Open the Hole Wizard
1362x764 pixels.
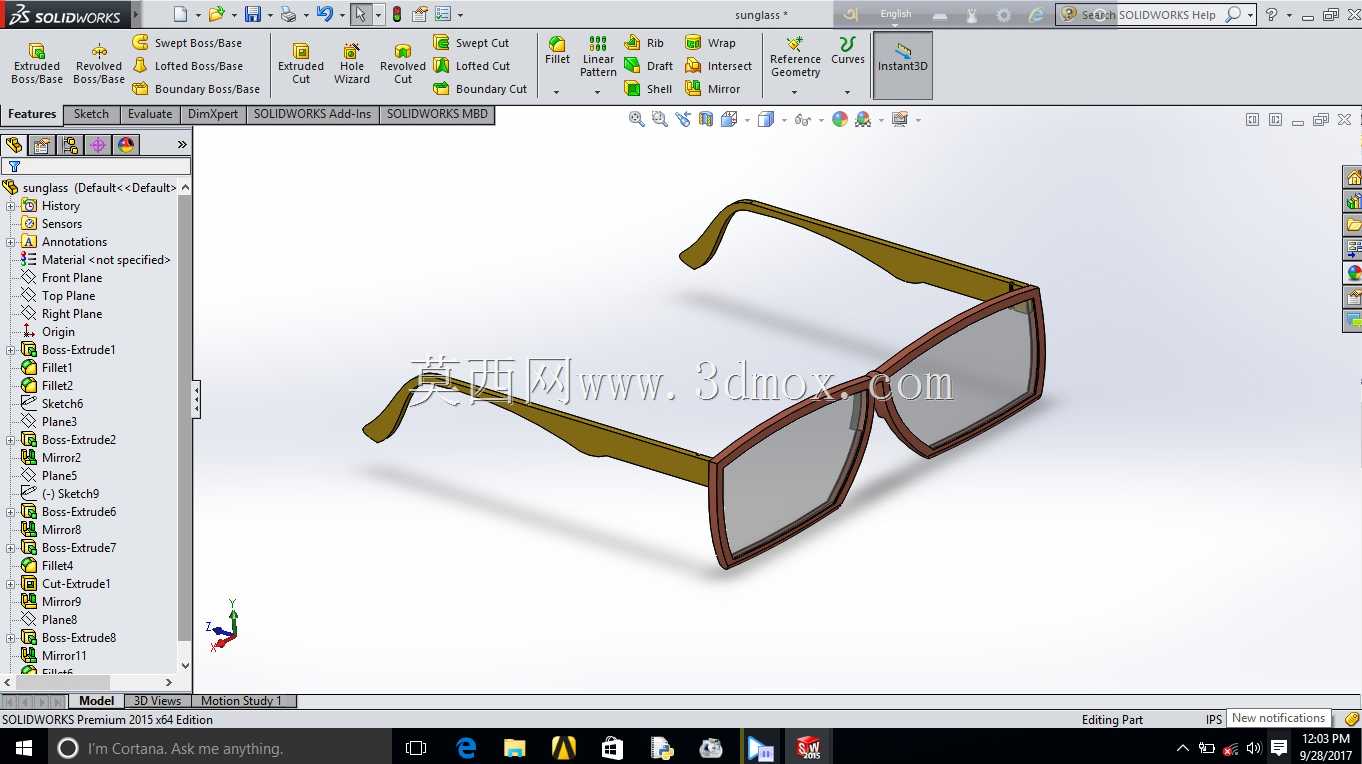[352, 63]
